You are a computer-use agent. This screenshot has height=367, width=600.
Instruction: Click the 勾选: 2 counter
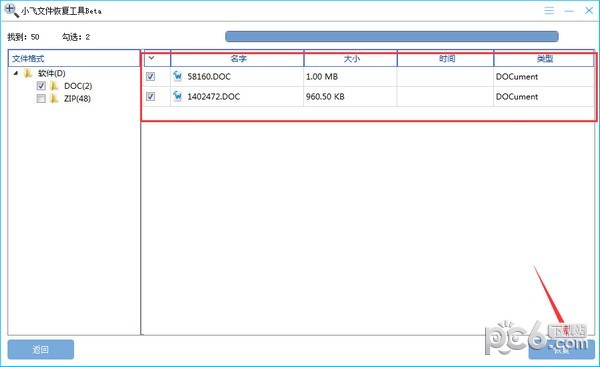76,37
